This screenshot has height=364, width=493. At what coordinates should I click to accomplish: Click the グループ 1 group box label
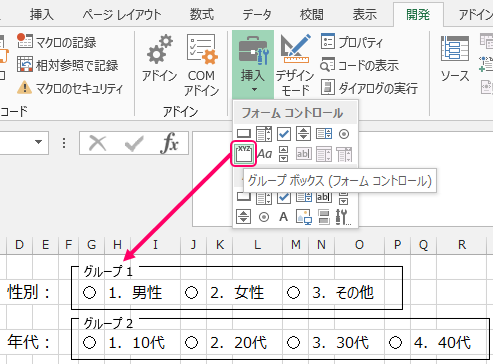108,271
